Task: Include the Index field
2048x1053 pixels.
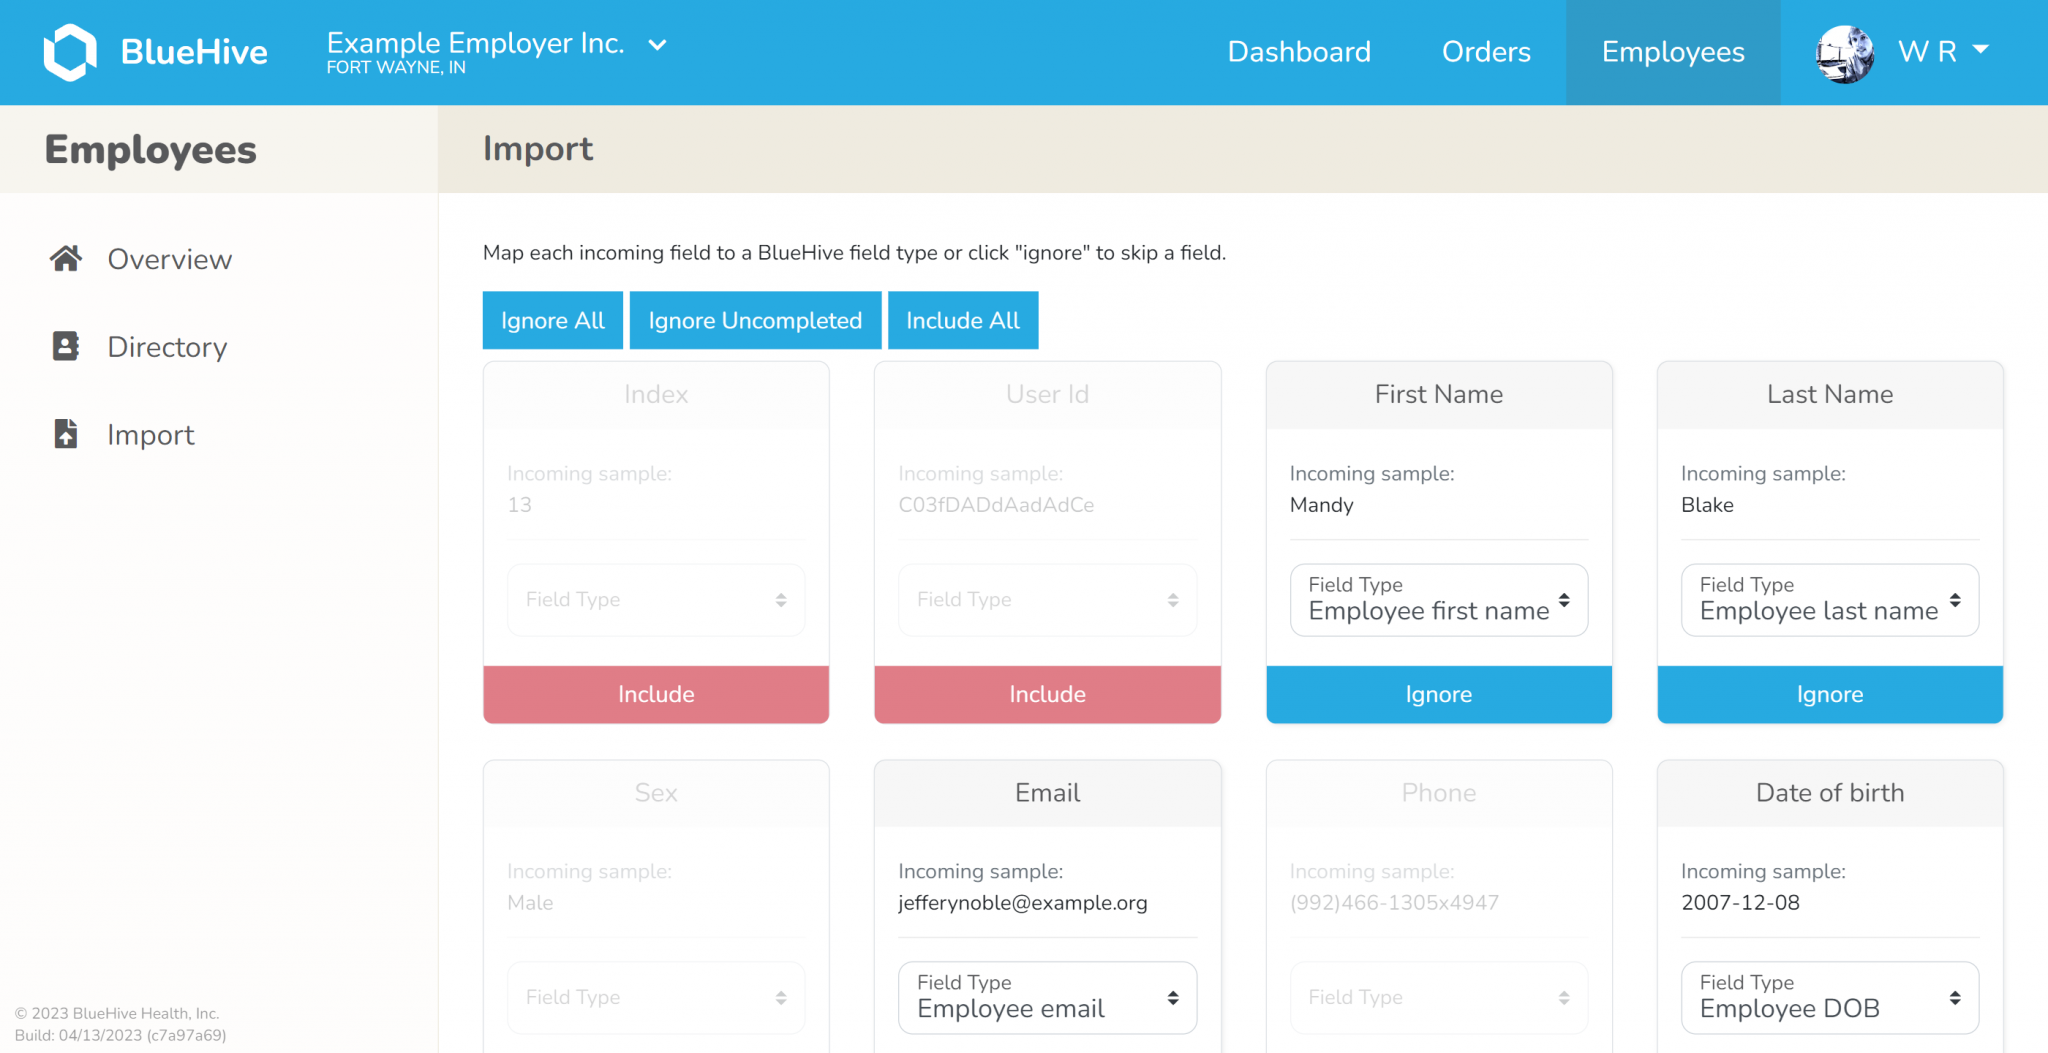Action: (x=656, y=694)
